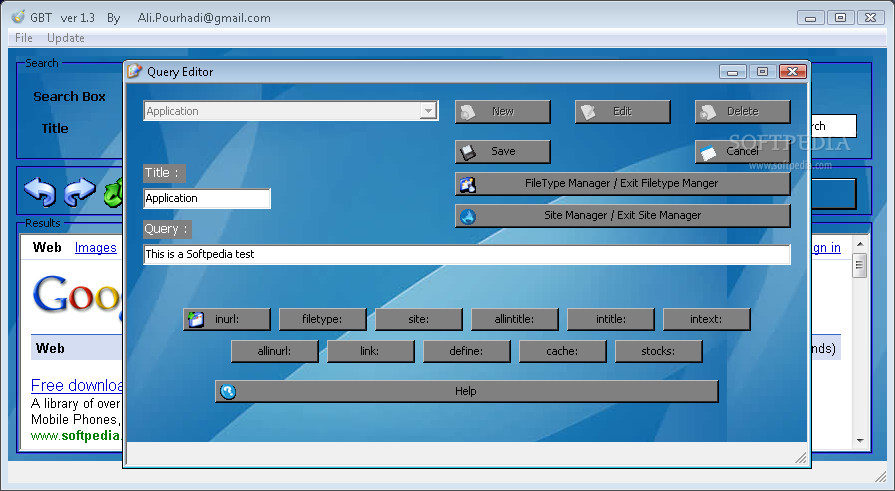Click the Edit query button
The height and width of the screenshot is (491, 895).
tap(623, 111)
